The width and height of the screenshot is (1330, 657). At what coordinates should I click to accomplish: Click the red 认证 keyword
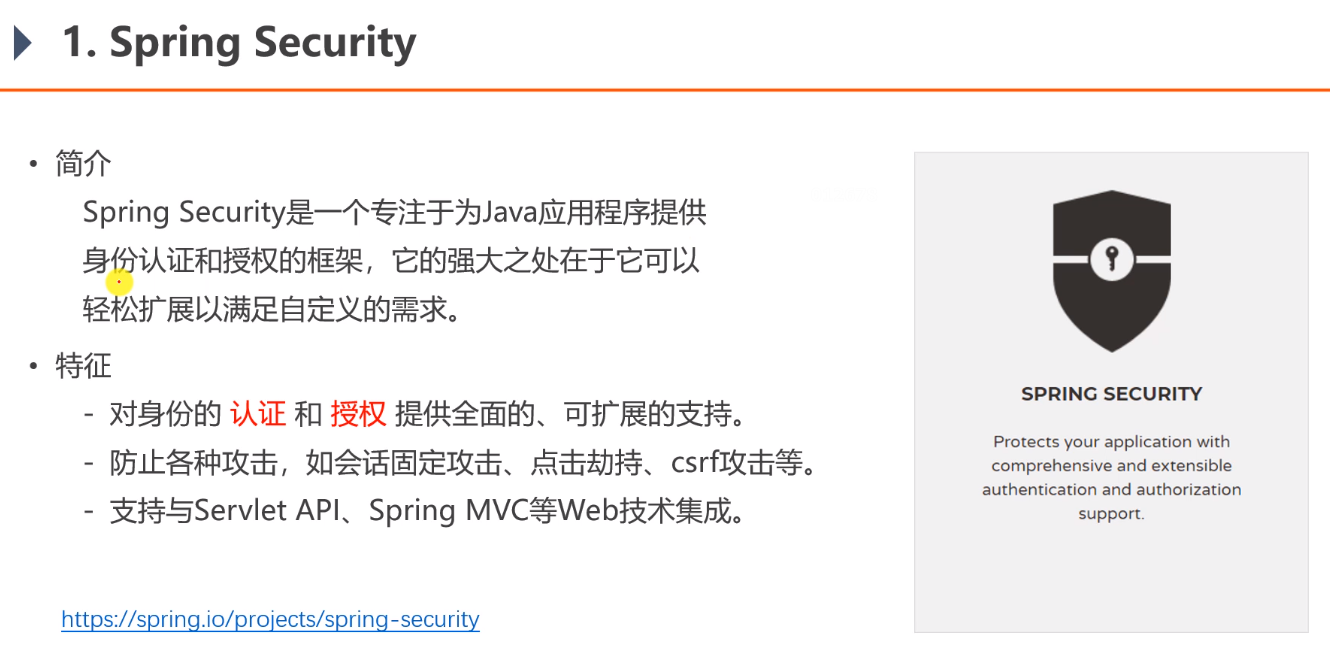click(258, 413)
